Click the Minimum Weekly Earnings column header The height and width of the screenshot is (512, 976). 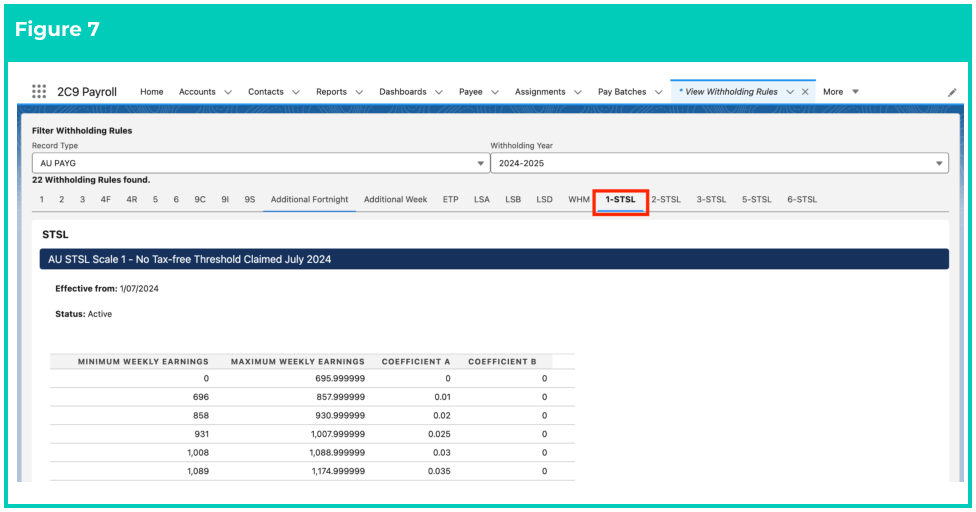tap(143, 361)
